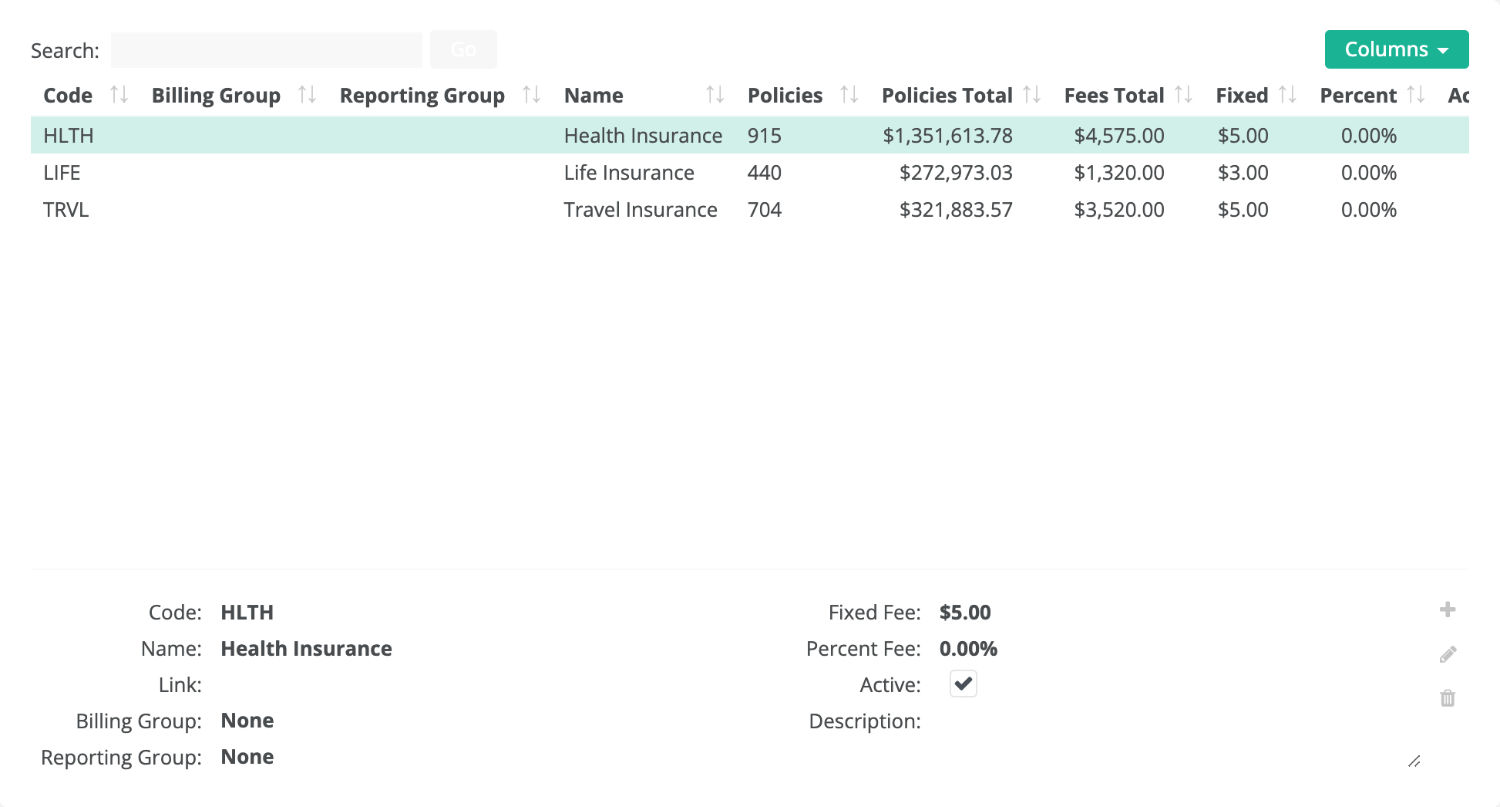The image size is (1500, 807).
Task: Click the trash delete icon
Action: 1447,698
